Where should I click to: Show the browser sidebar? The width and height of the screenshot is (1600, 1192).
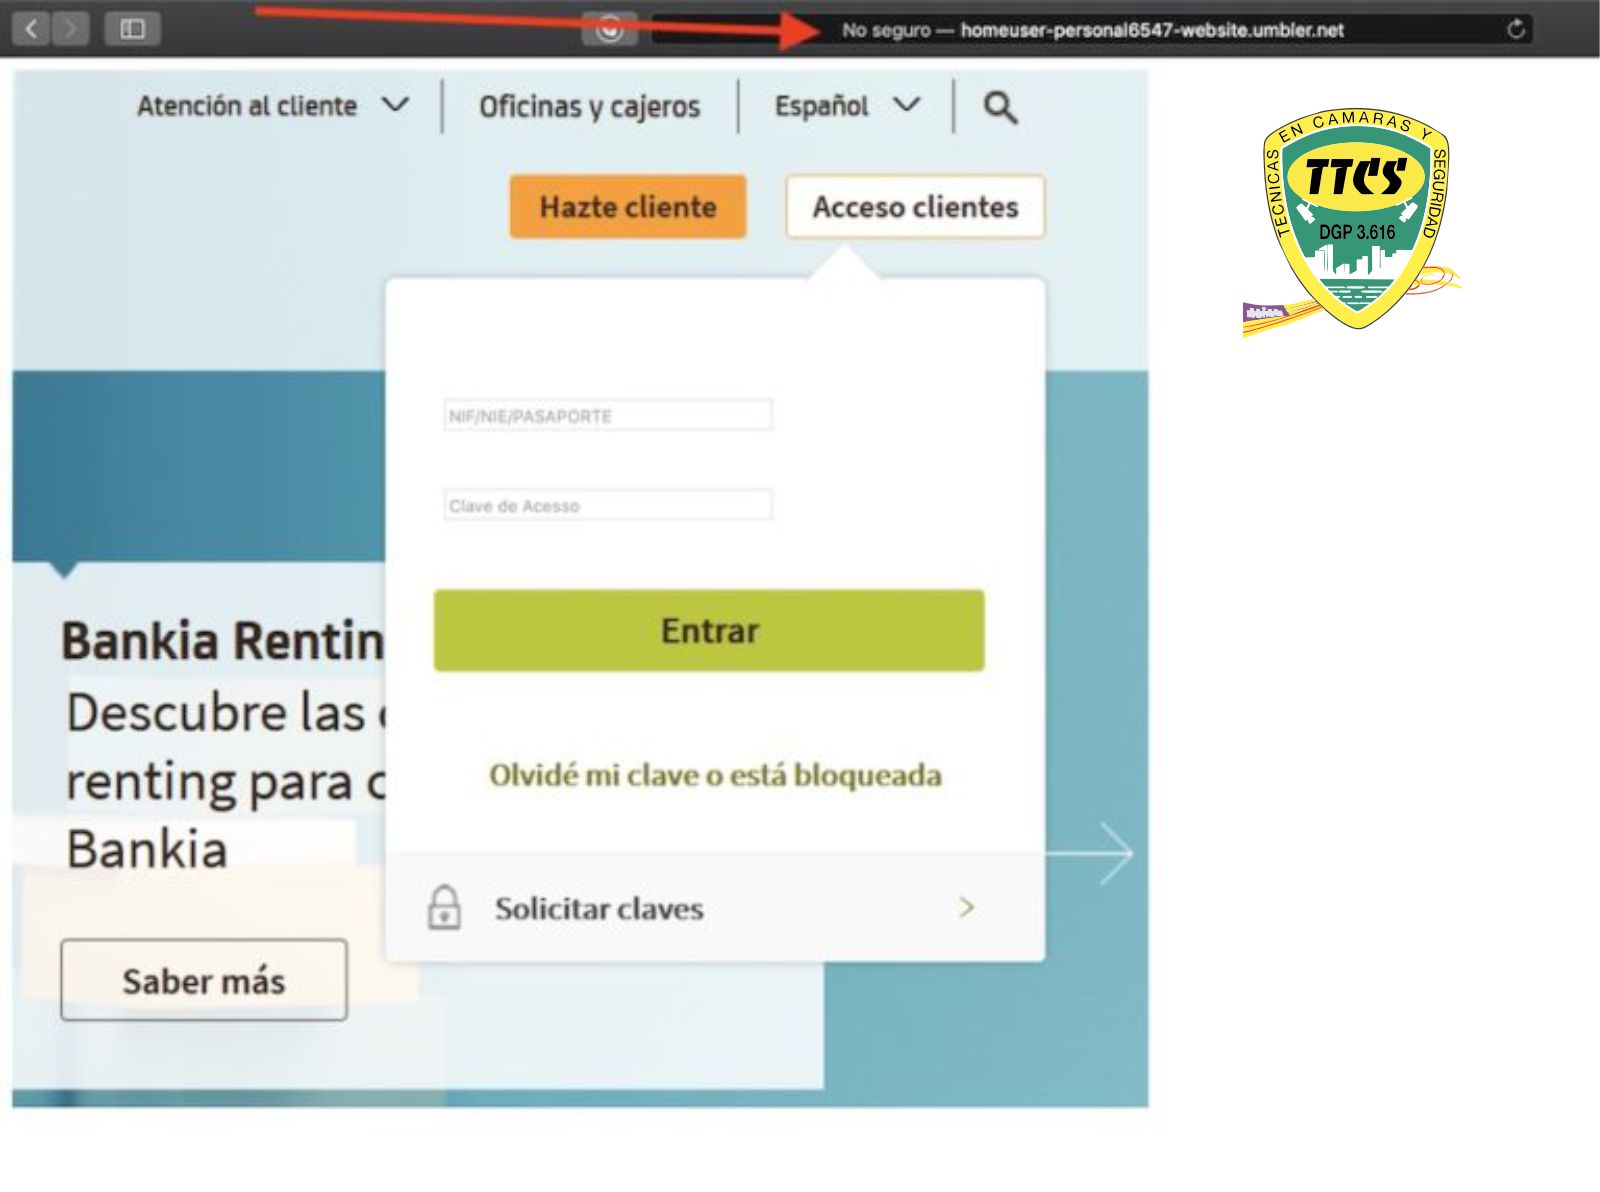132,29
